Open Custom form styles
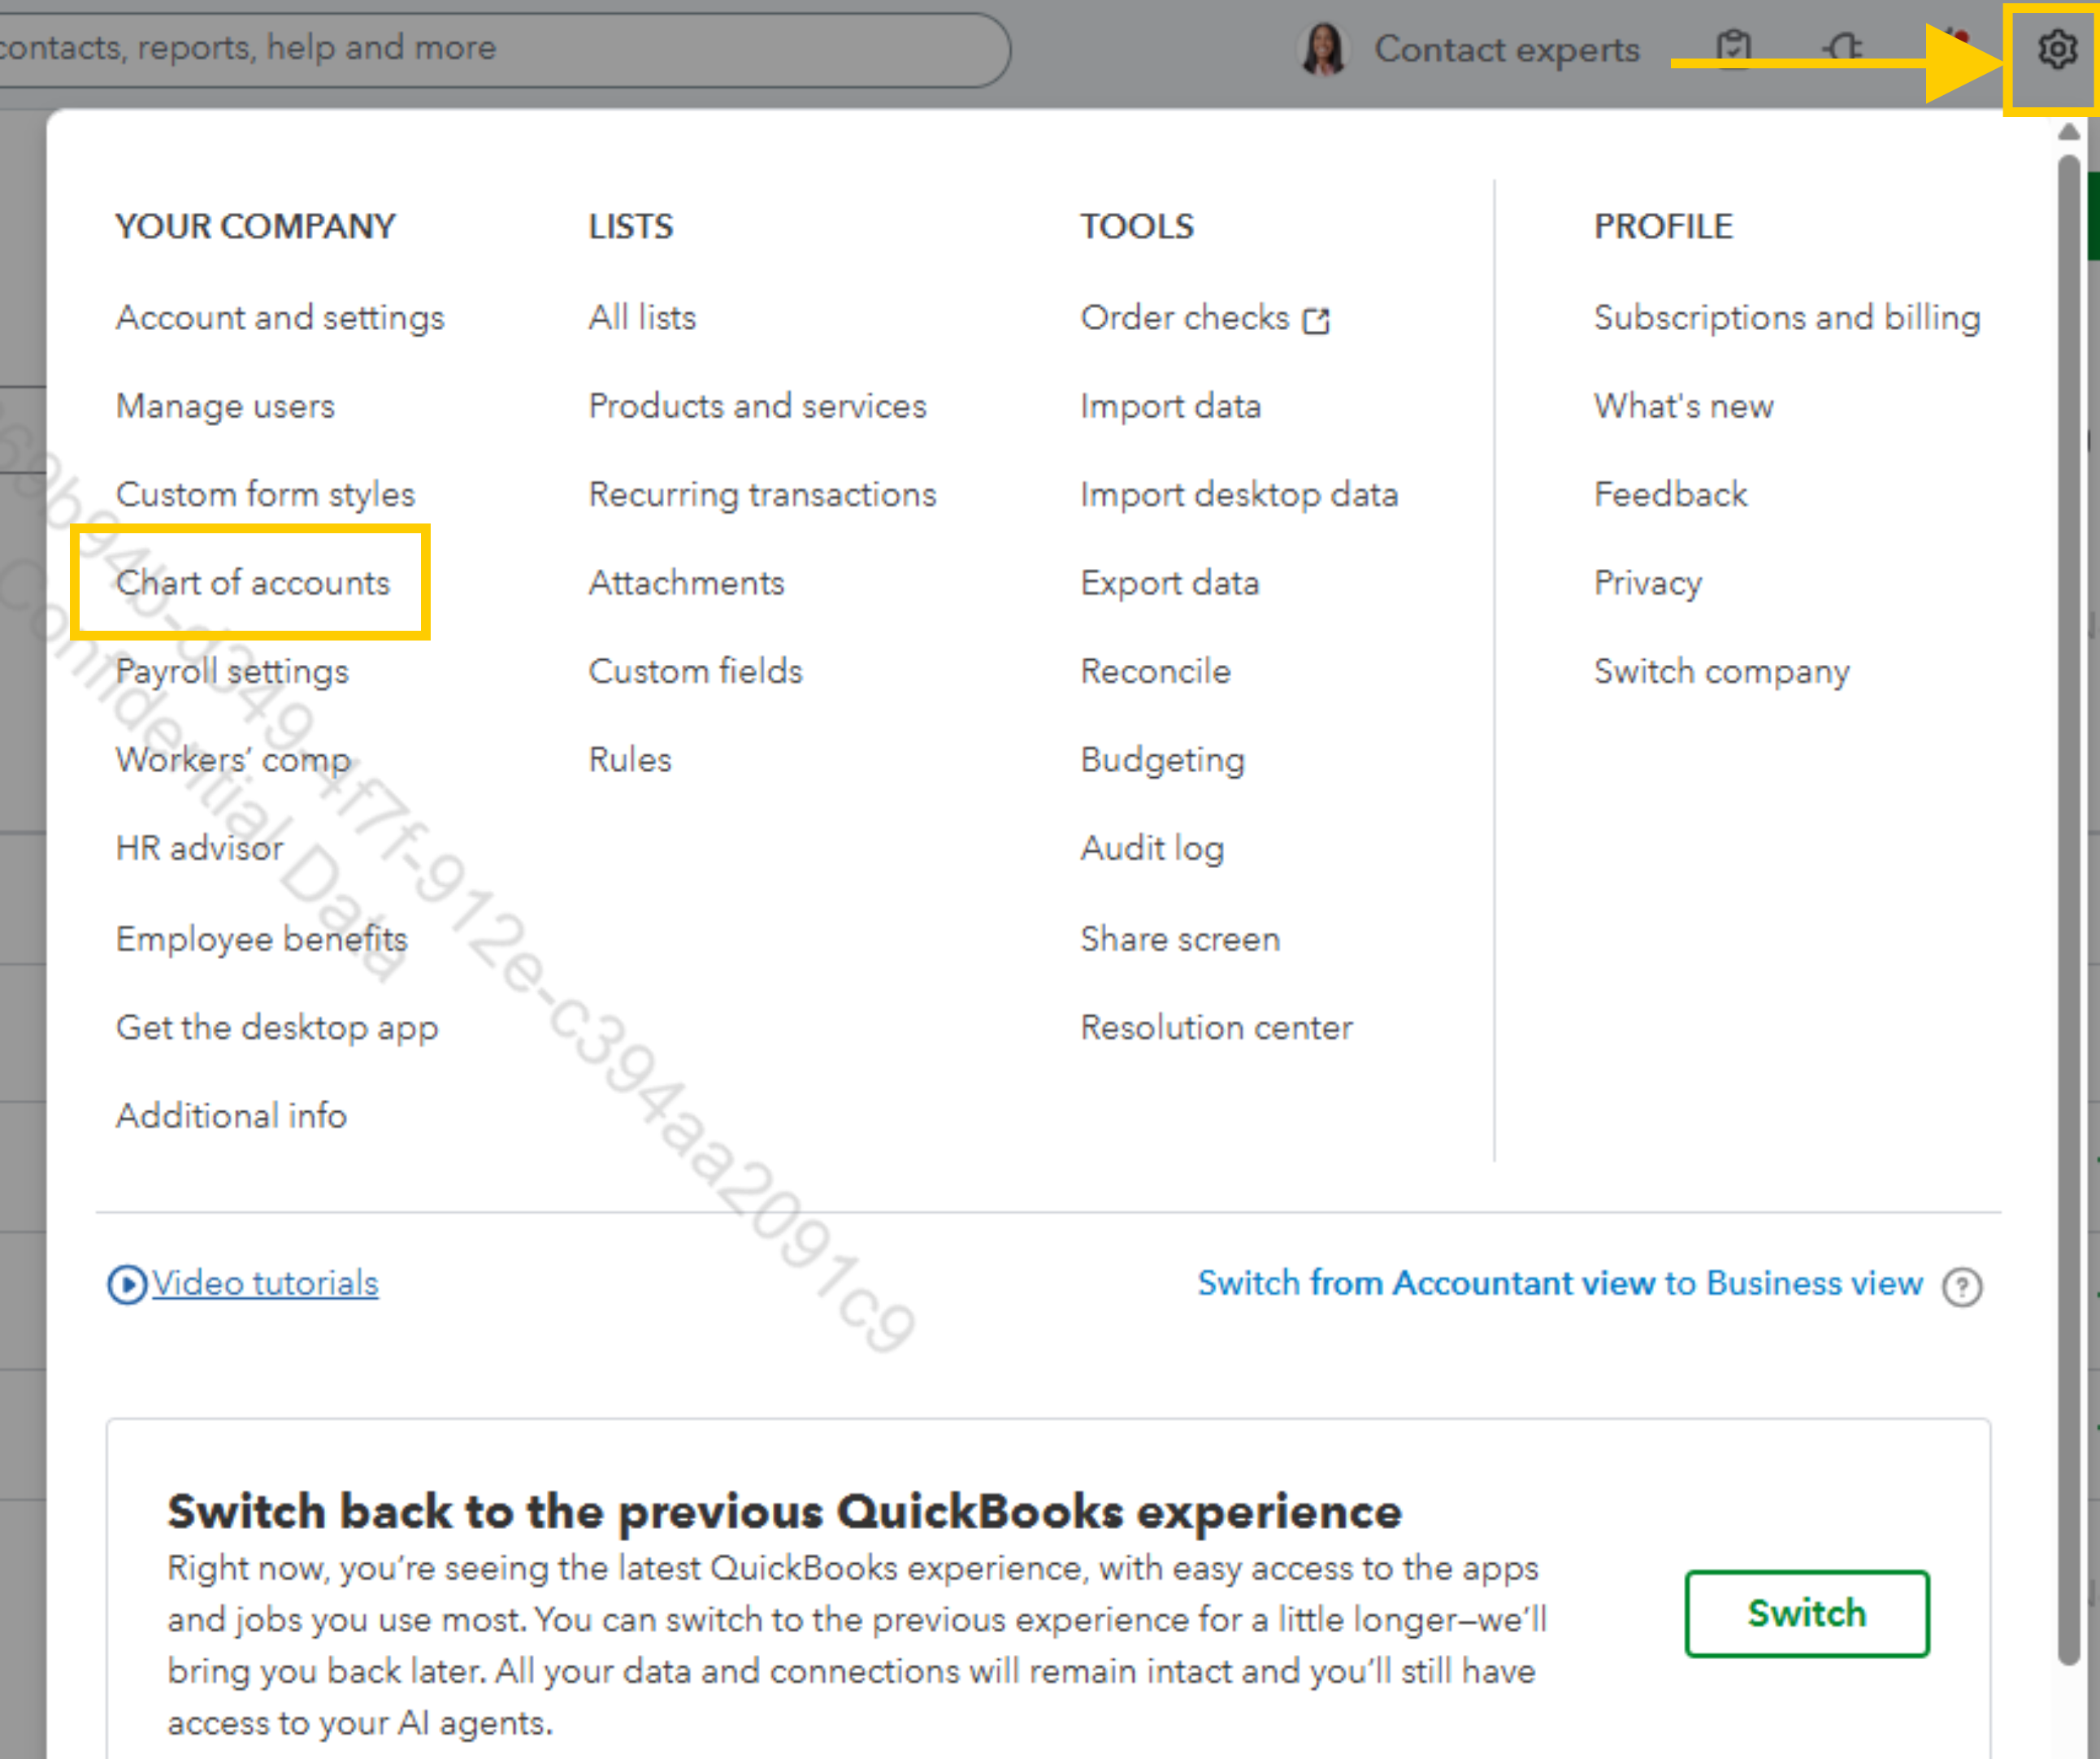 click(265, 495)
